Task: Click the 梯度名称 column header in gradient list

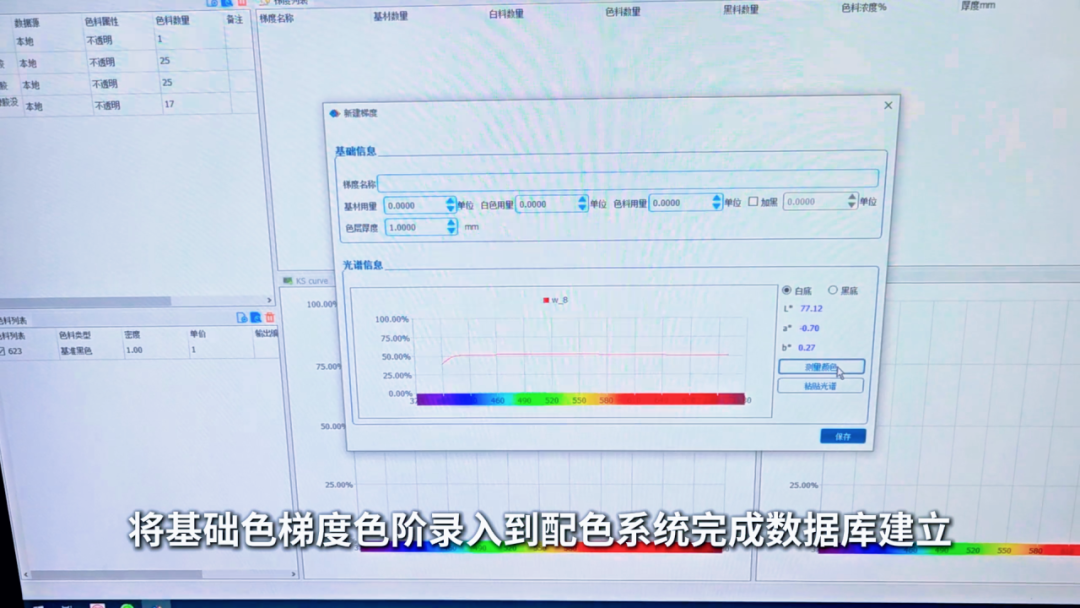Action: pos(277,19)
